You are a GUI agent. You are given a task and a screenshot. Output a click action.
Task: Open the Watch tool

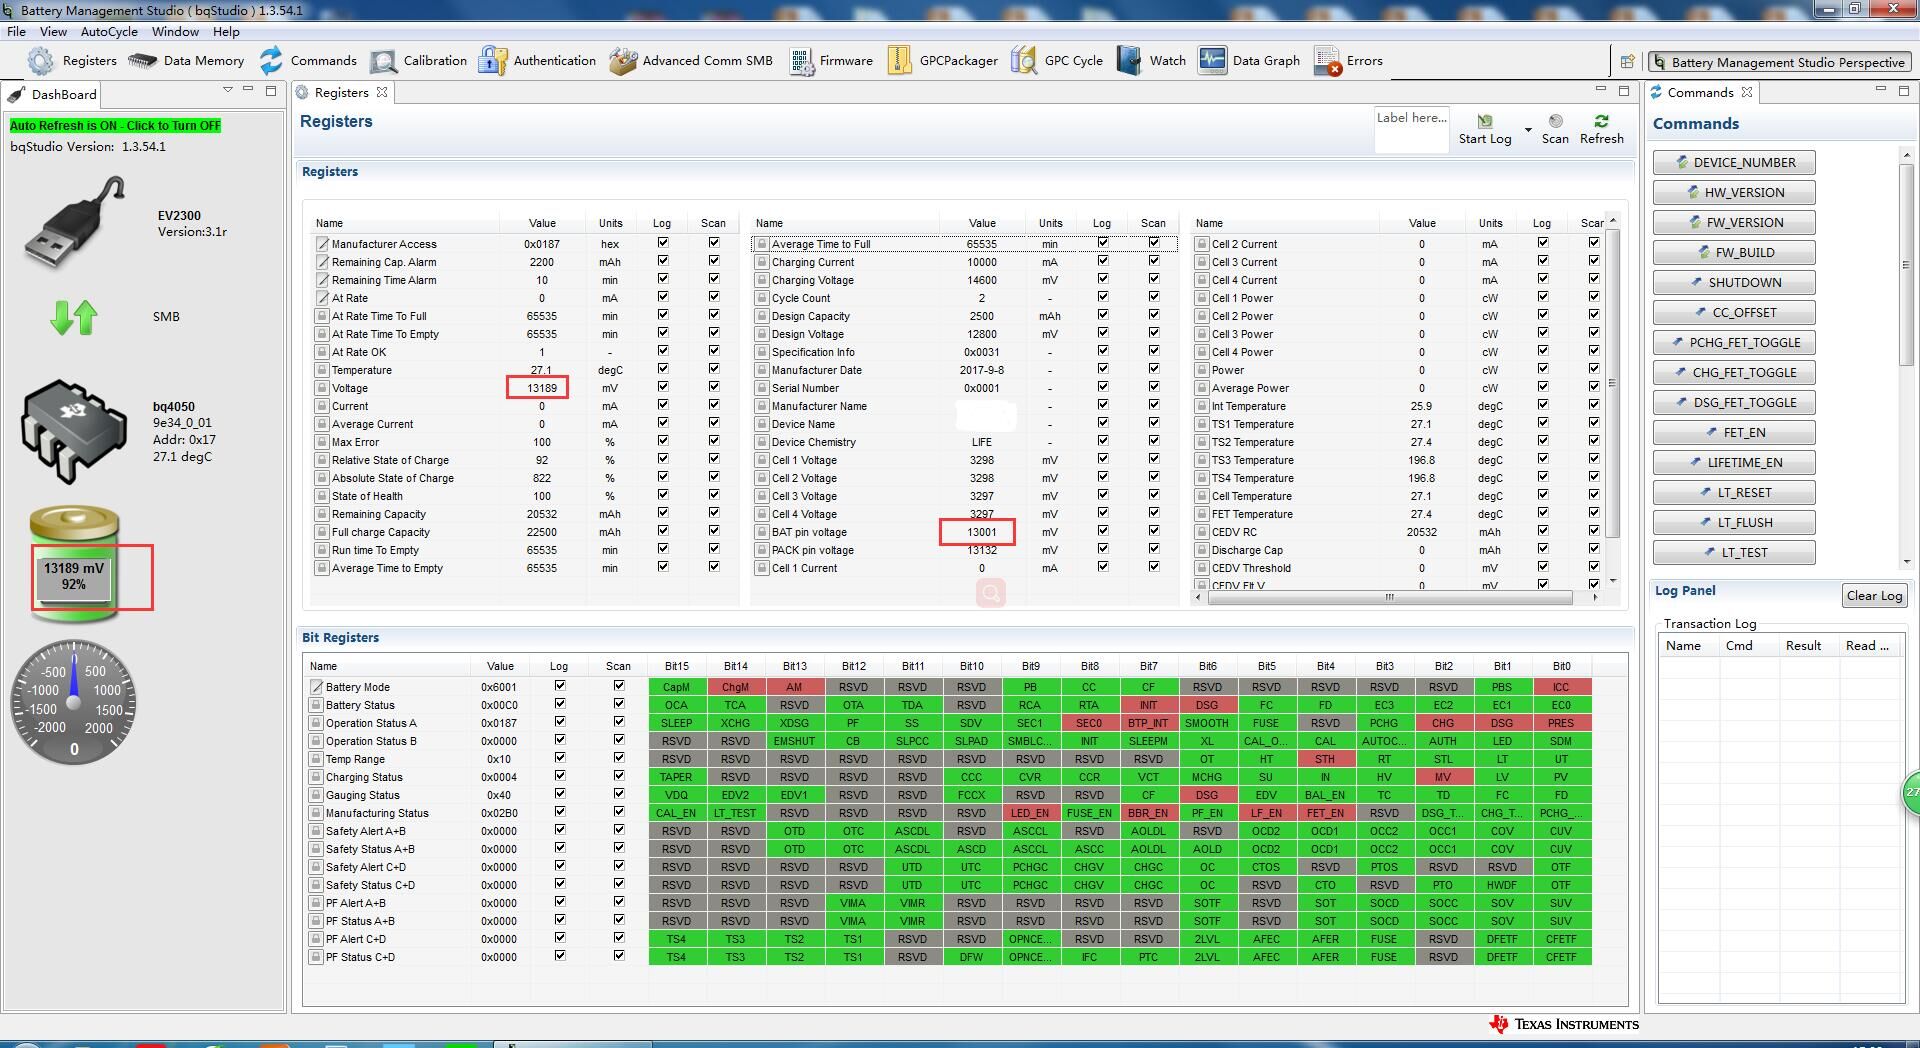(x=1129, y=60)
